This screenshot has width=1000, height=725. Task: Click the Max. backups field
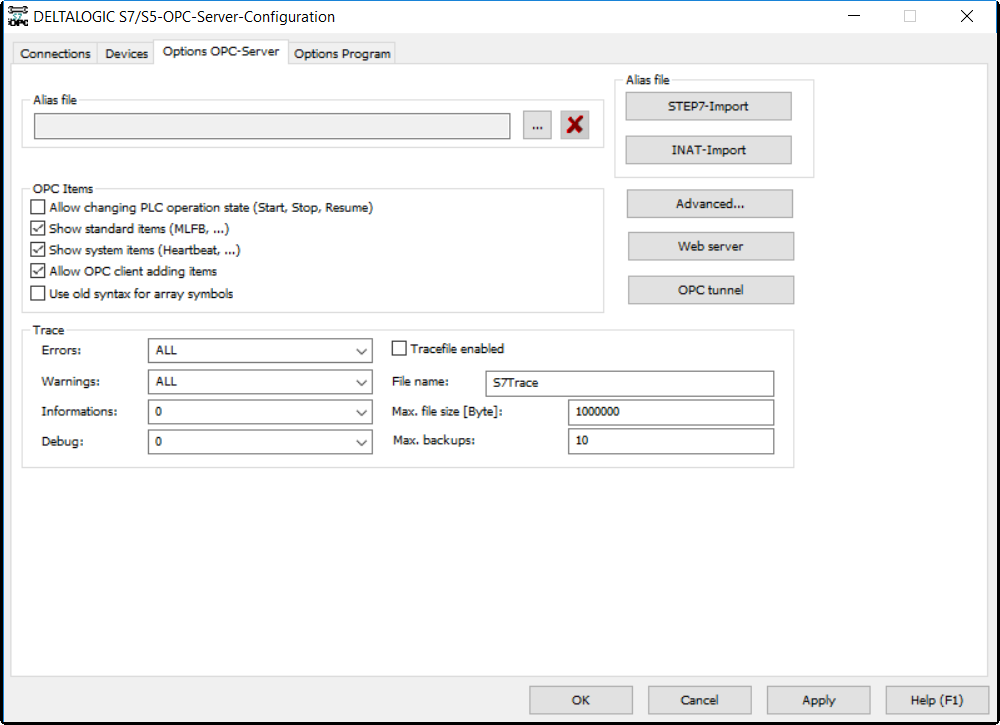tap(671, 441)
